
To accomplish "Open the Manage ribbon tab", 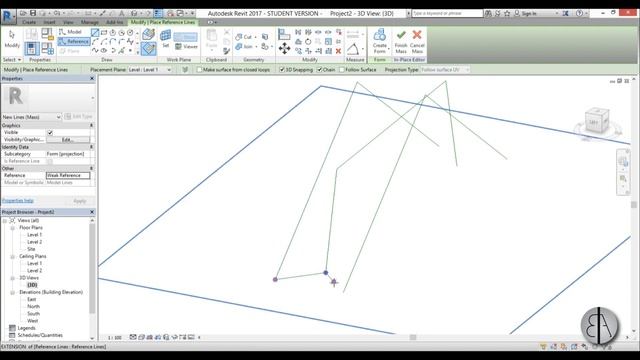I will tap(89, 22).
